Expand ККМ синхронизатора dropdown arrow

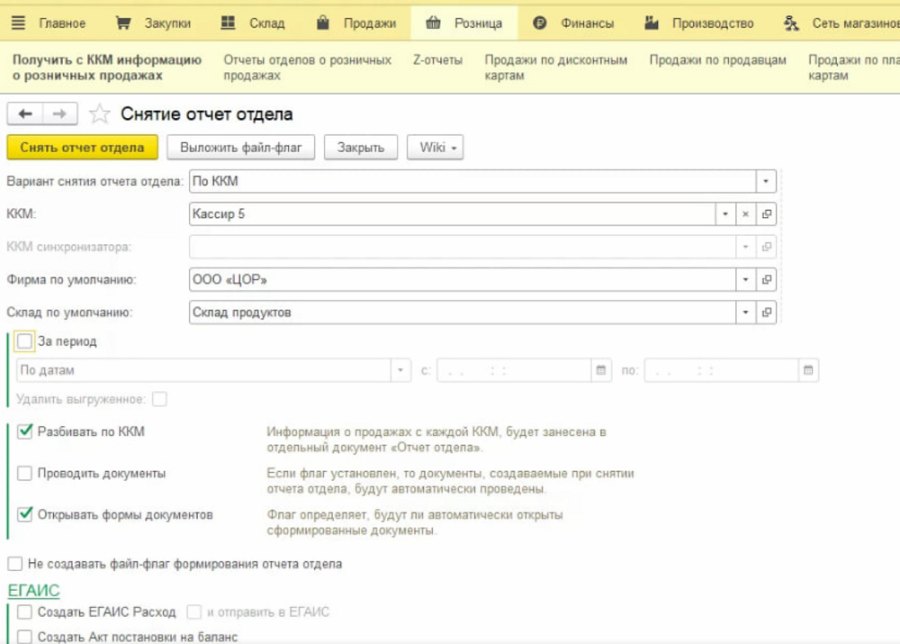(x=746, y=247)
